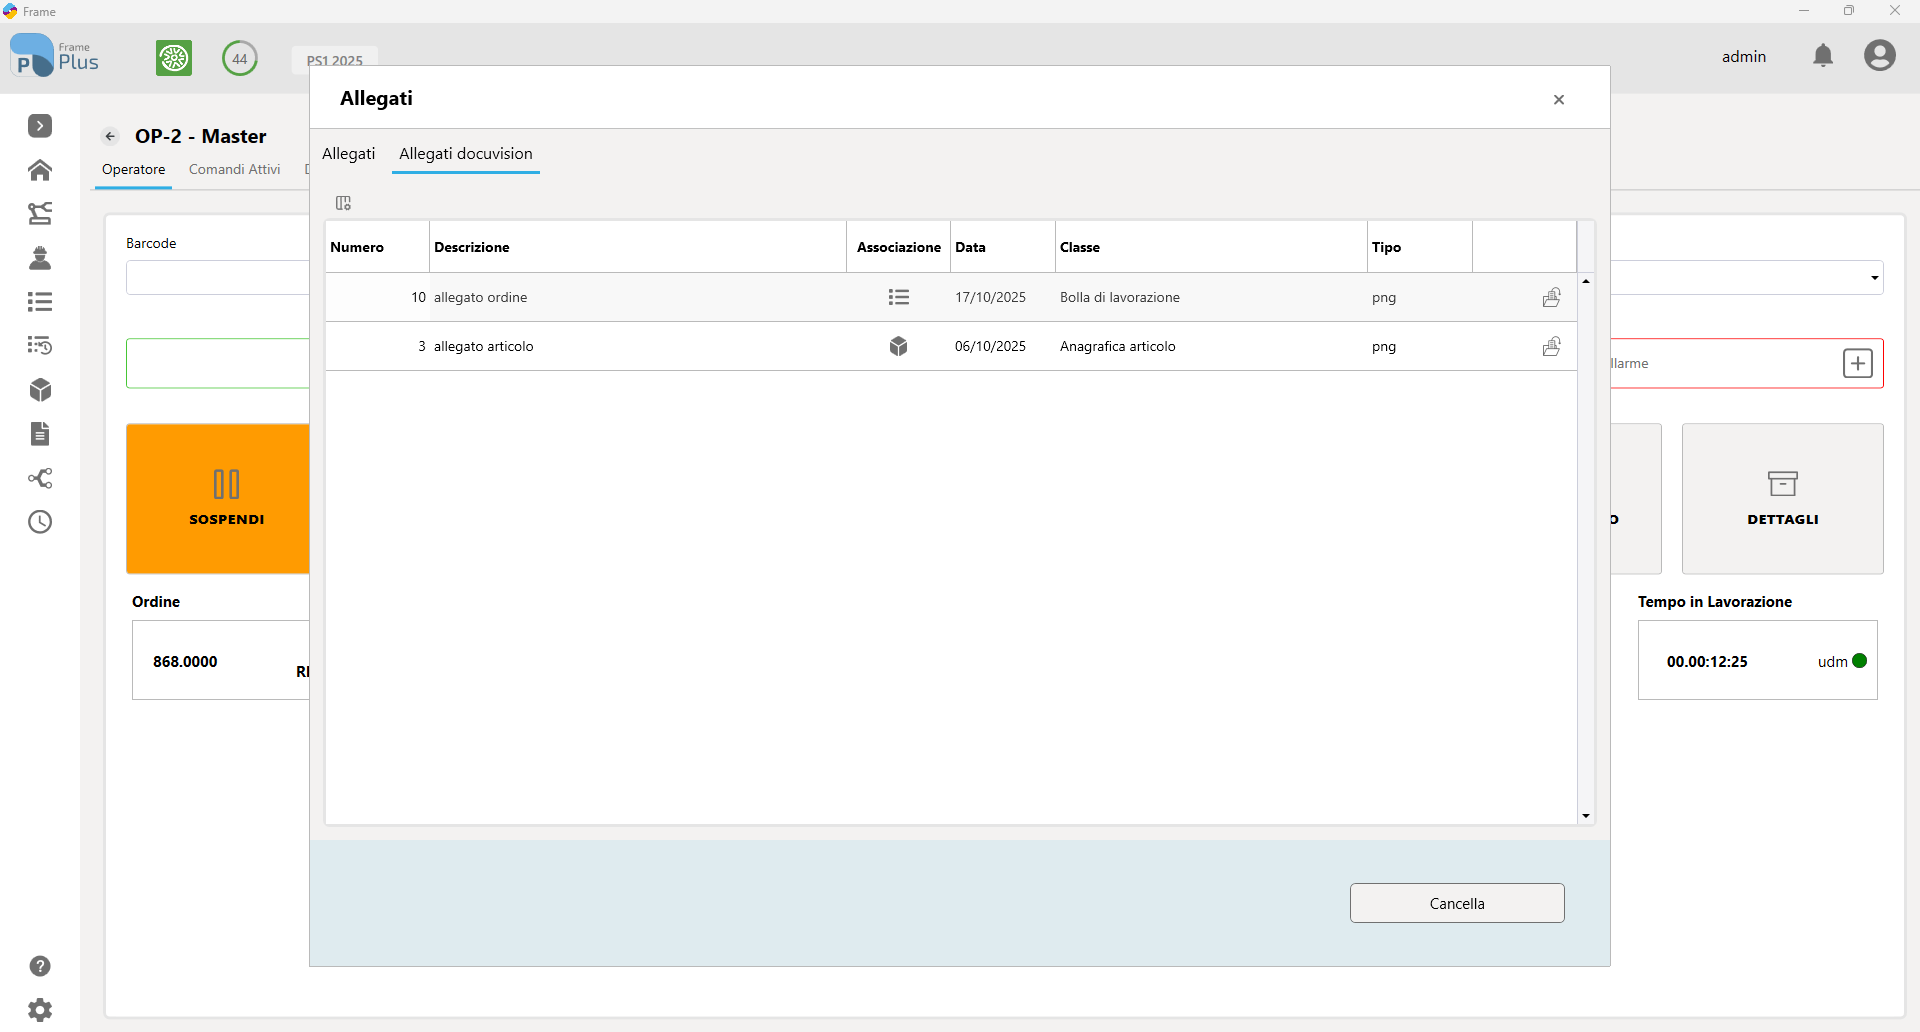Open the attachment in the allegato ordine row
The height and width of the screenshot is (1032, 1920).
(x=1551, y=297)
